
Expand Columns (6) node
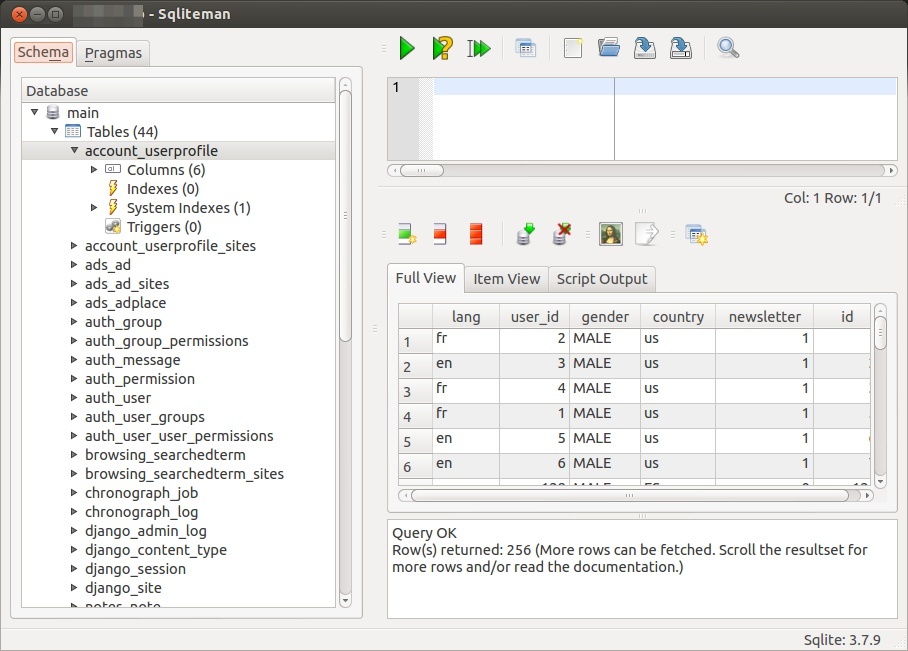pyautogui.click(x=94, y=170)
